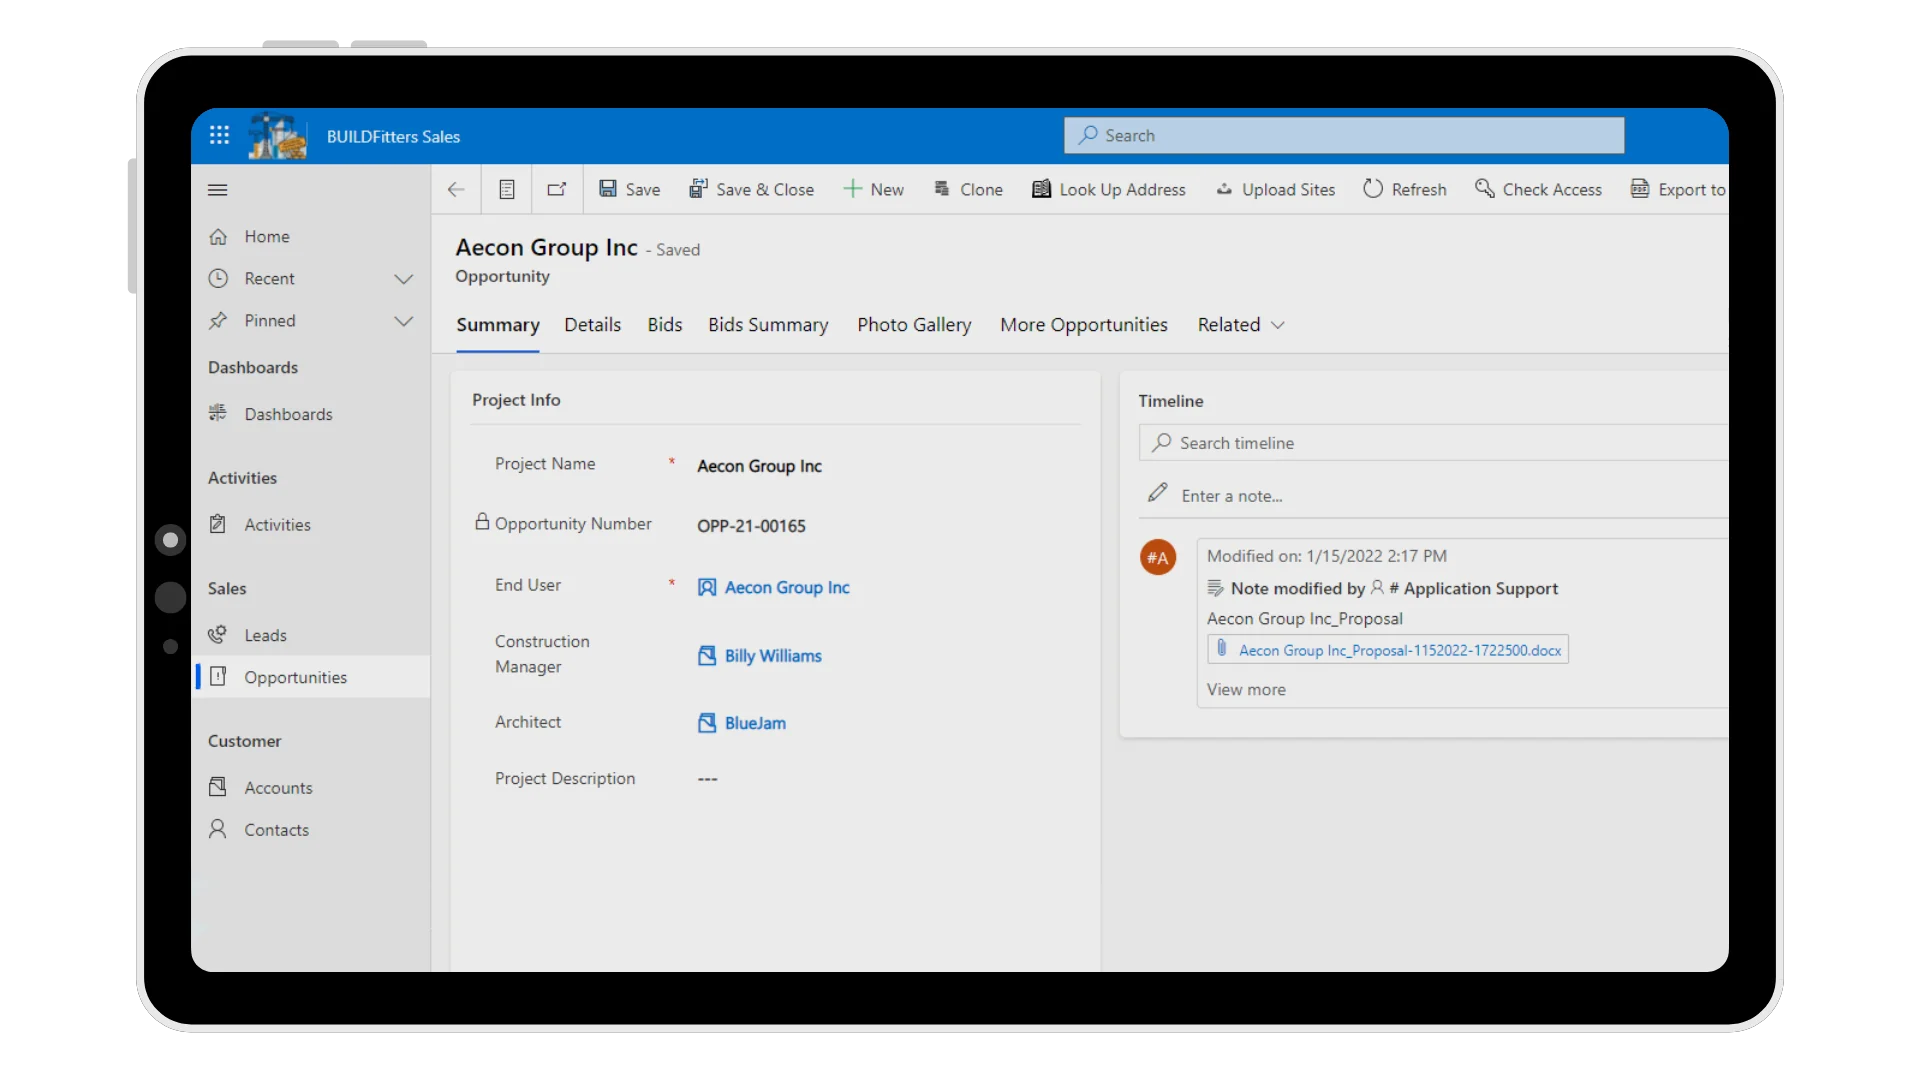Click the Save button label
The width and height of the screenshot is (1920, 1080).
click(643, 190)
